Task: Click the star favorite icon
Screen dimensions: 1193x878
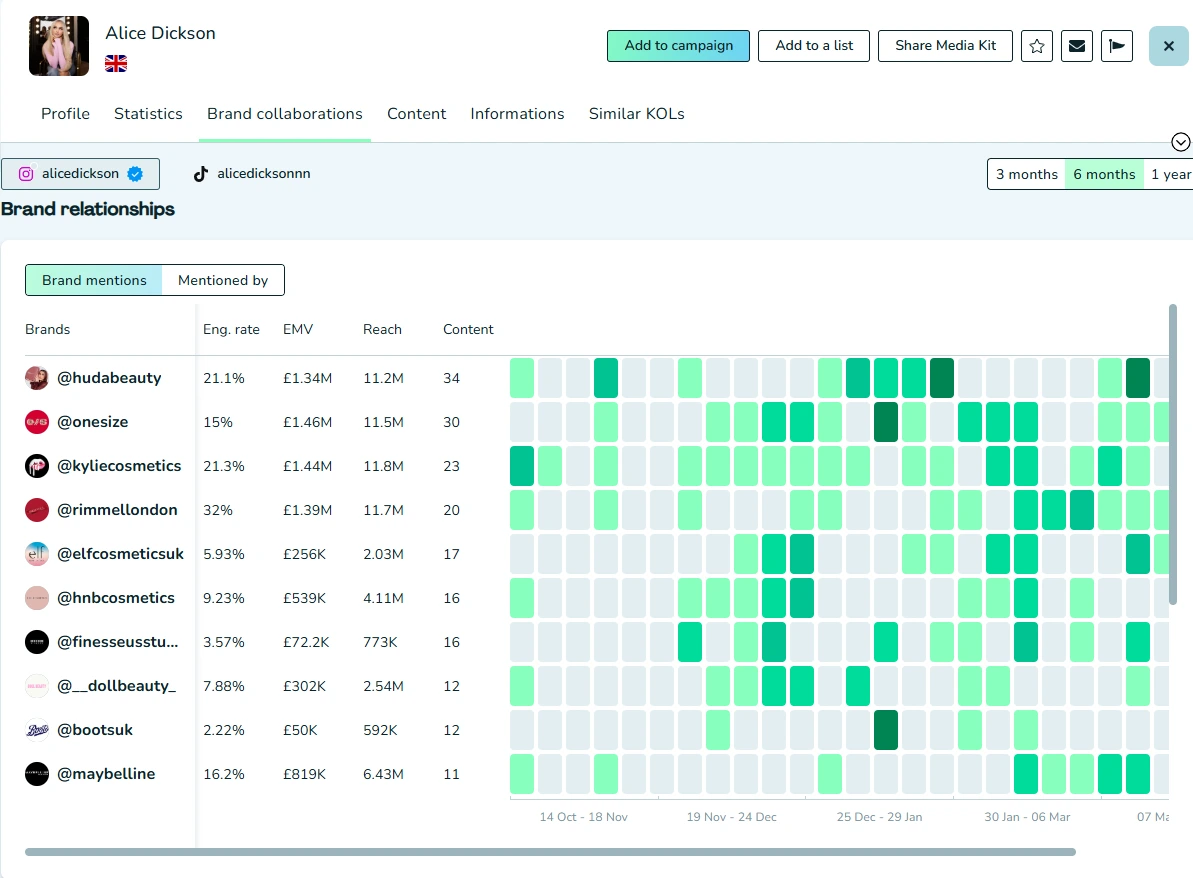Action: point(1036,46)
